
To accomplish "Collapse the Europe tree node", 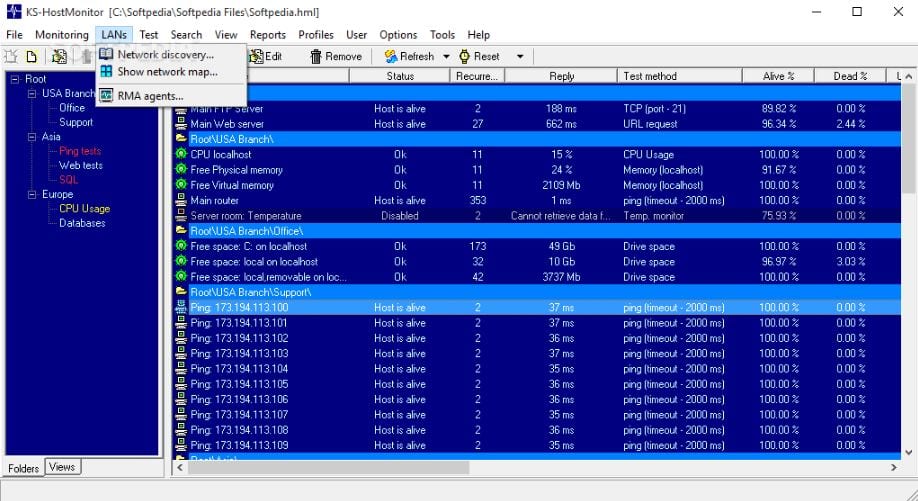I will click(x=32, y=194).
